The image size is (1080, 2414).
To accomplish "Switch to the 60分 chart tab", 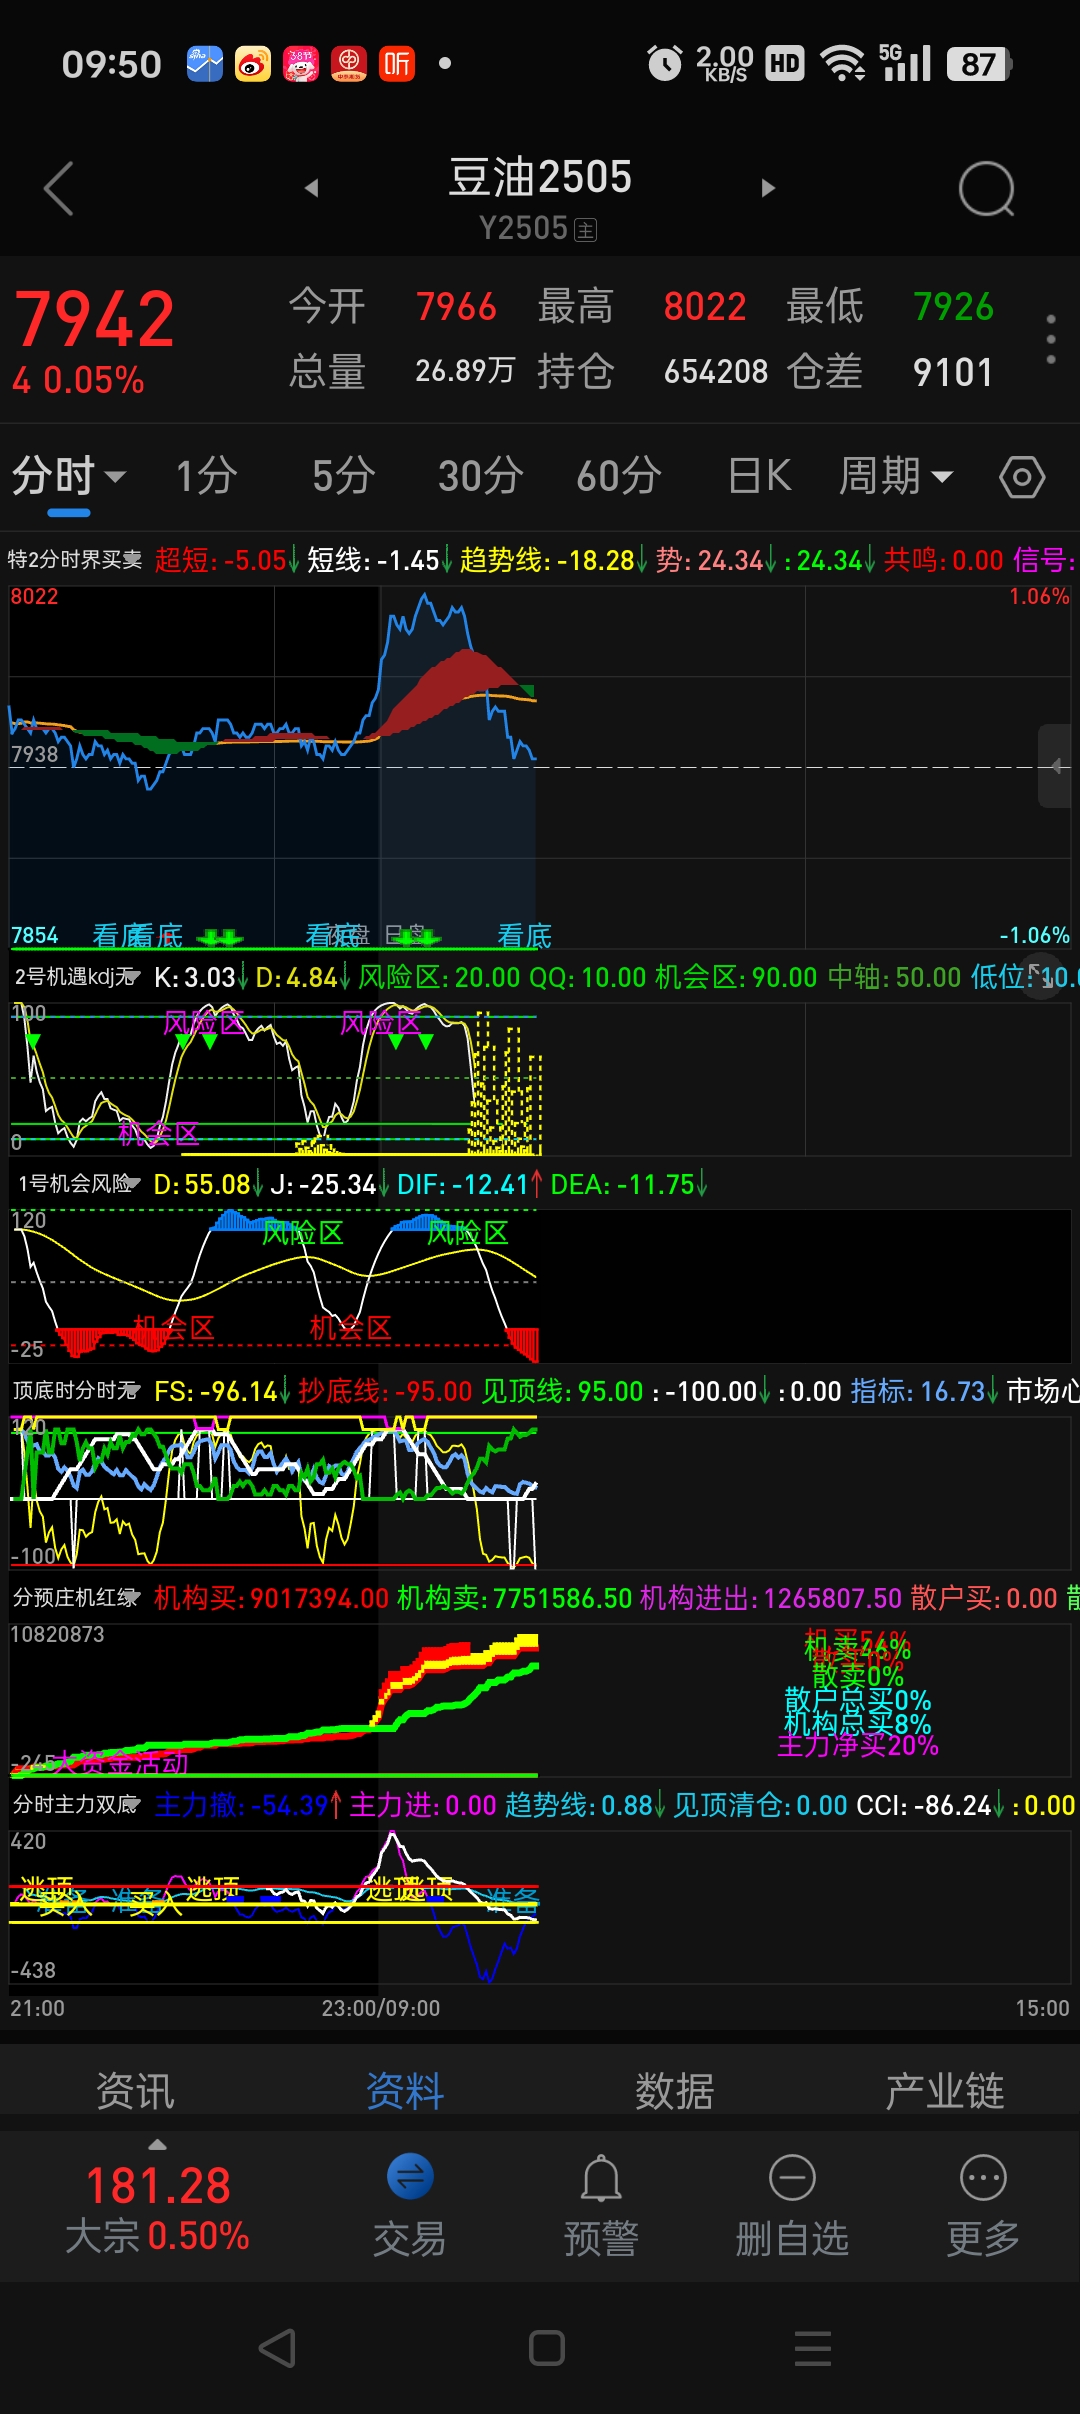I will 619,476.
